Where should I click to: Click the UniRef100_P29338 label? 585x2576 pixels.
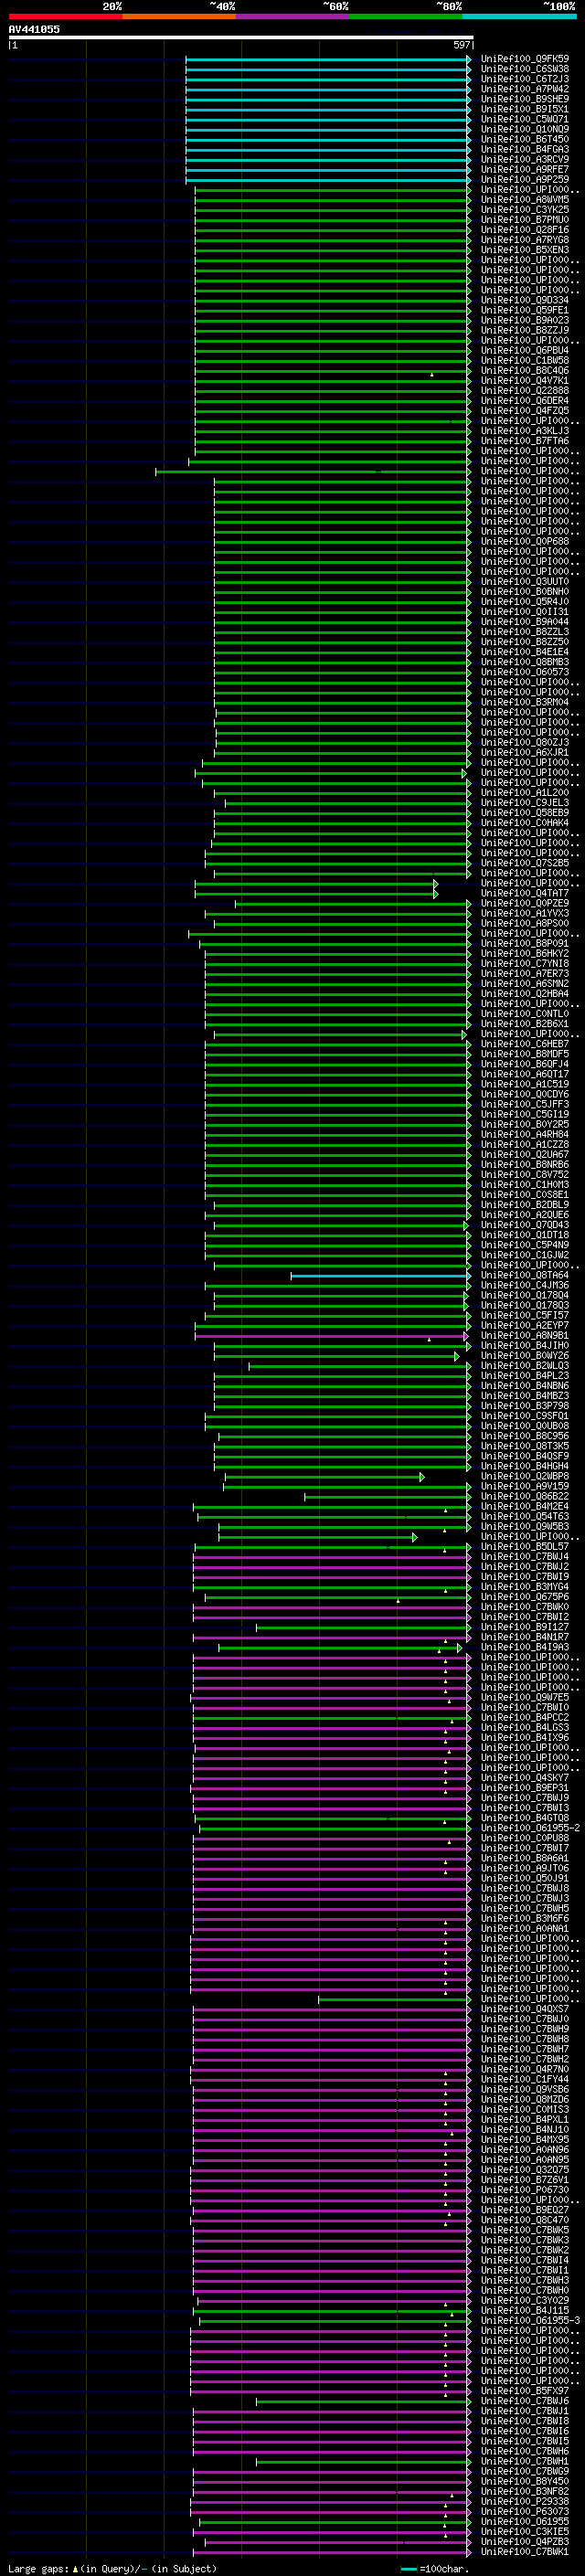(525, 2502)
